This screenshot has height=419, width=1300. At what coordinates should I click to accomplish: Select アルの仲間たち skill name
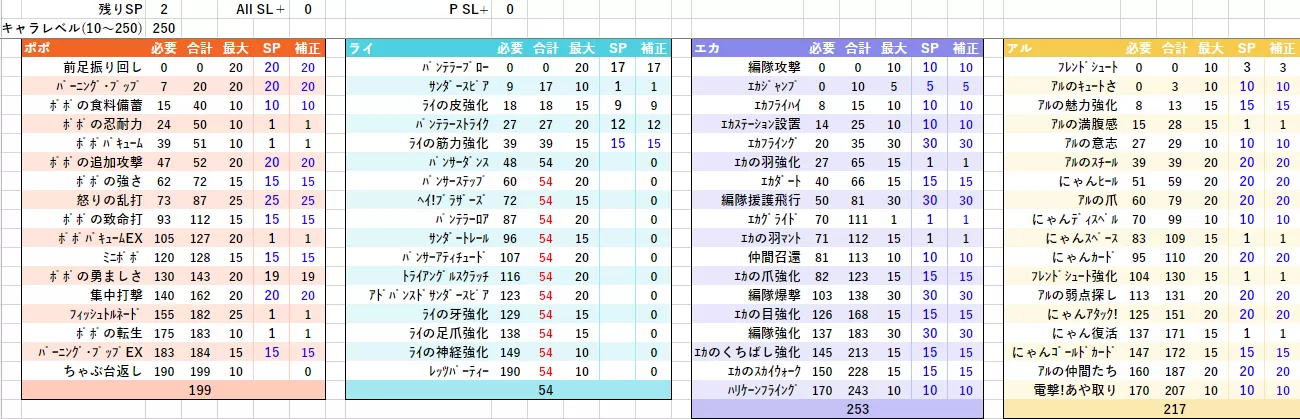tap(1078, 371)
